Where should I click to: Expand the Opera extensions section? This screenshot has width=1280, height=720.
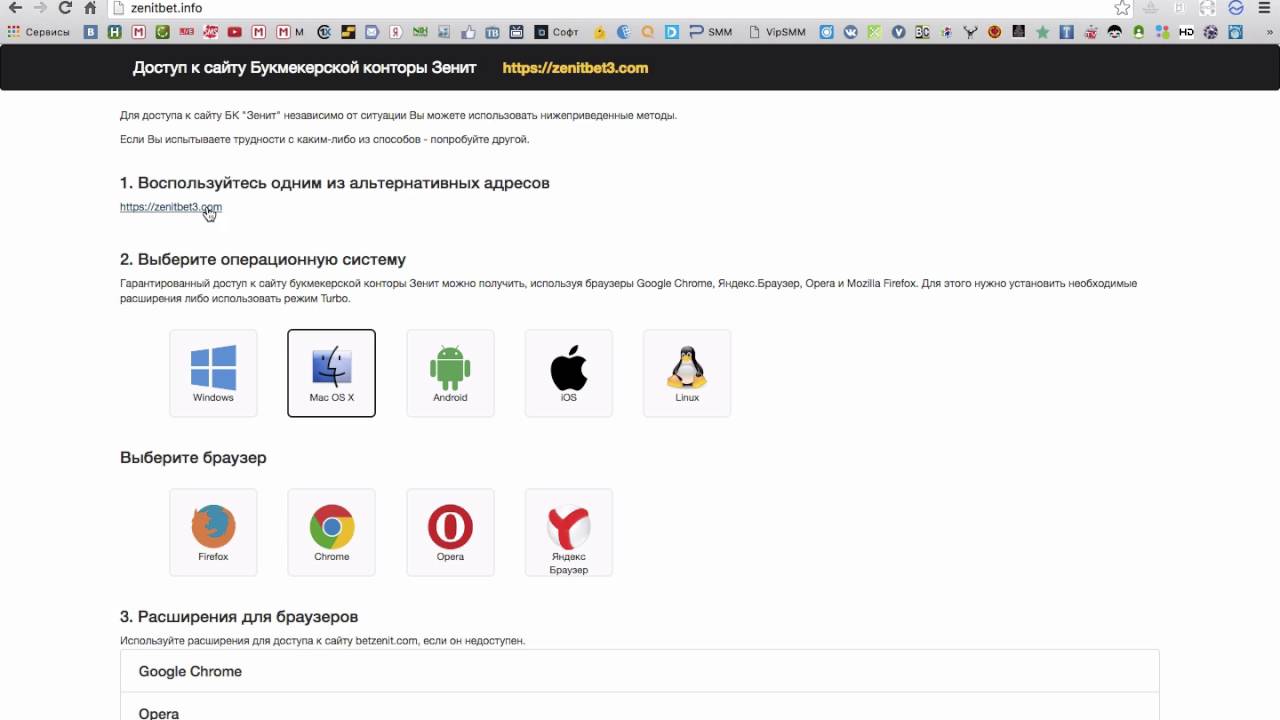pos(639,707)
